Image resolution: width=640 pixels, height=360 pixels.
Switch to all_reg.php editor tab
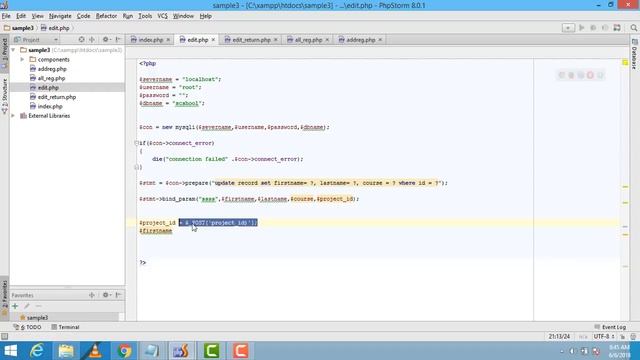coord(308,40)
